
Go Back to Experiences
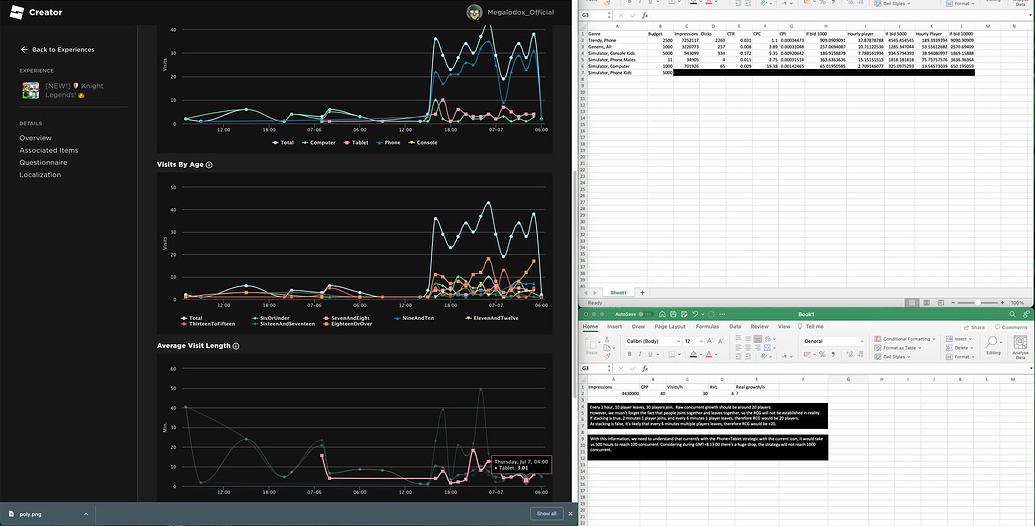pos(57,49)
